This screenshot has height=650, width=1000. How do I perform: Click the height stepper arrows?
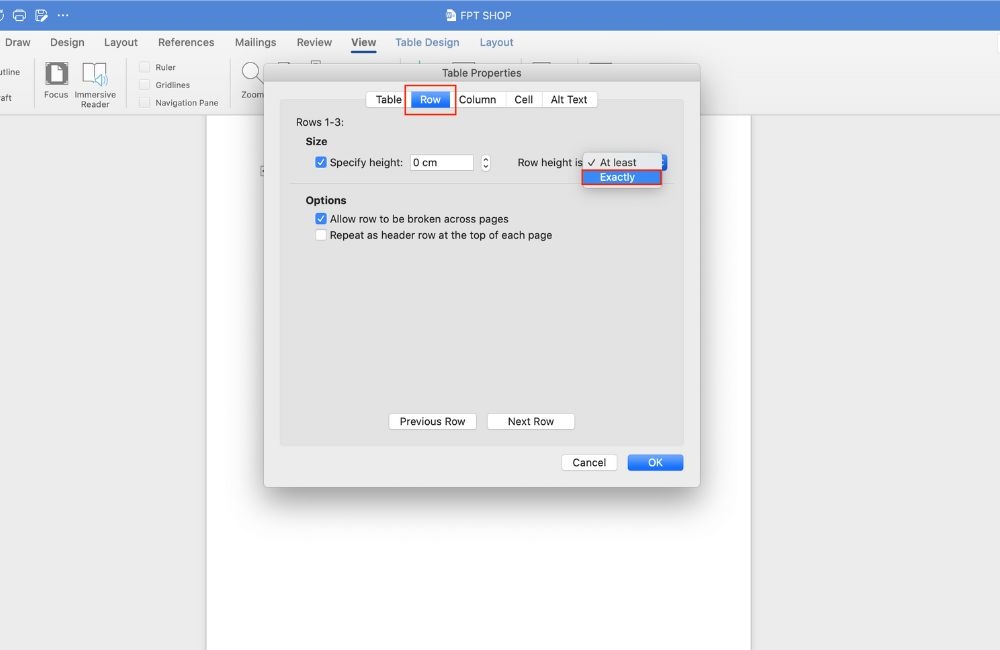tap(485, 163)
